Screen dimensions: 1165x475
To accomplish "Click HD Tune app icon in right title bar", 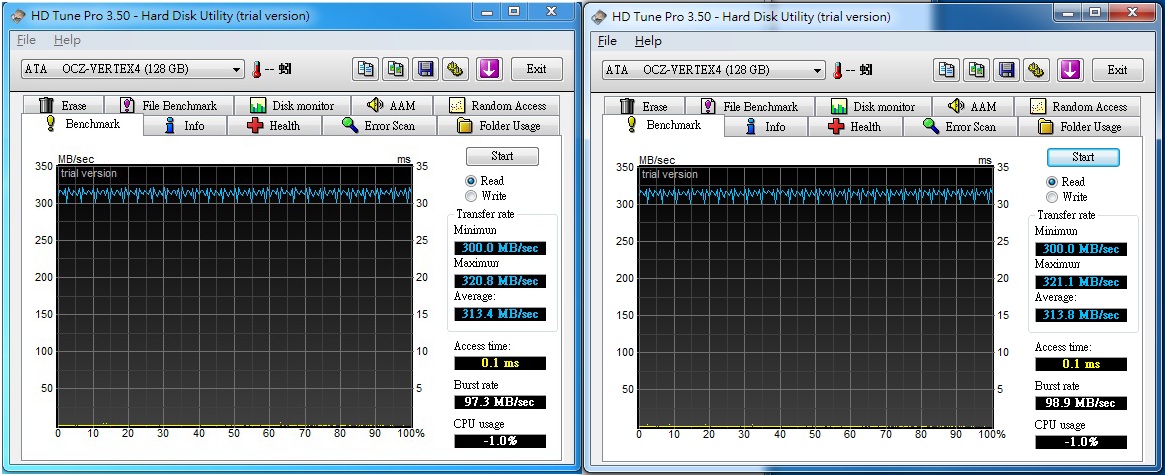I will point(599,16).
